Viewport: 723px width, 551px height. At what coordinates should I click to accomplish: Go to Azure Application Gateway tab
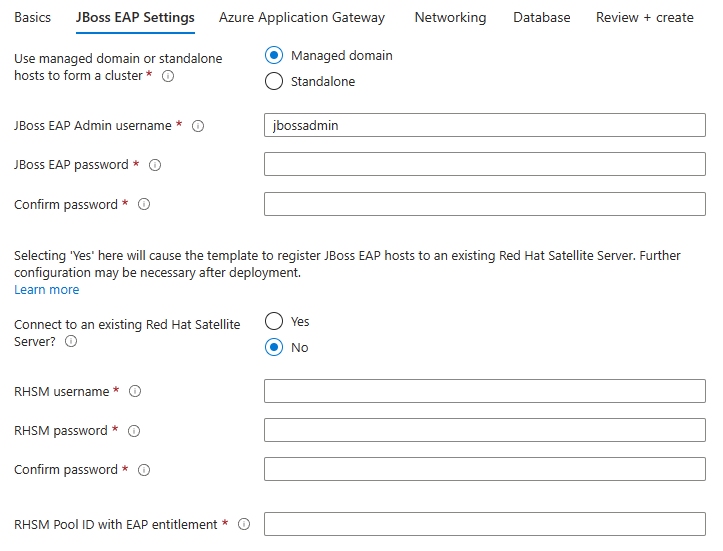tap(302, 18)
